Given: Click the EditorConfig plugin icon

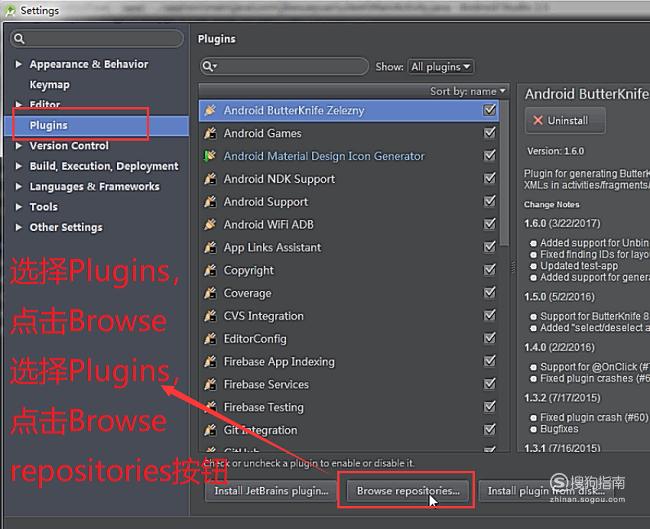Looking at the screenshot, I should coord(211,339).
